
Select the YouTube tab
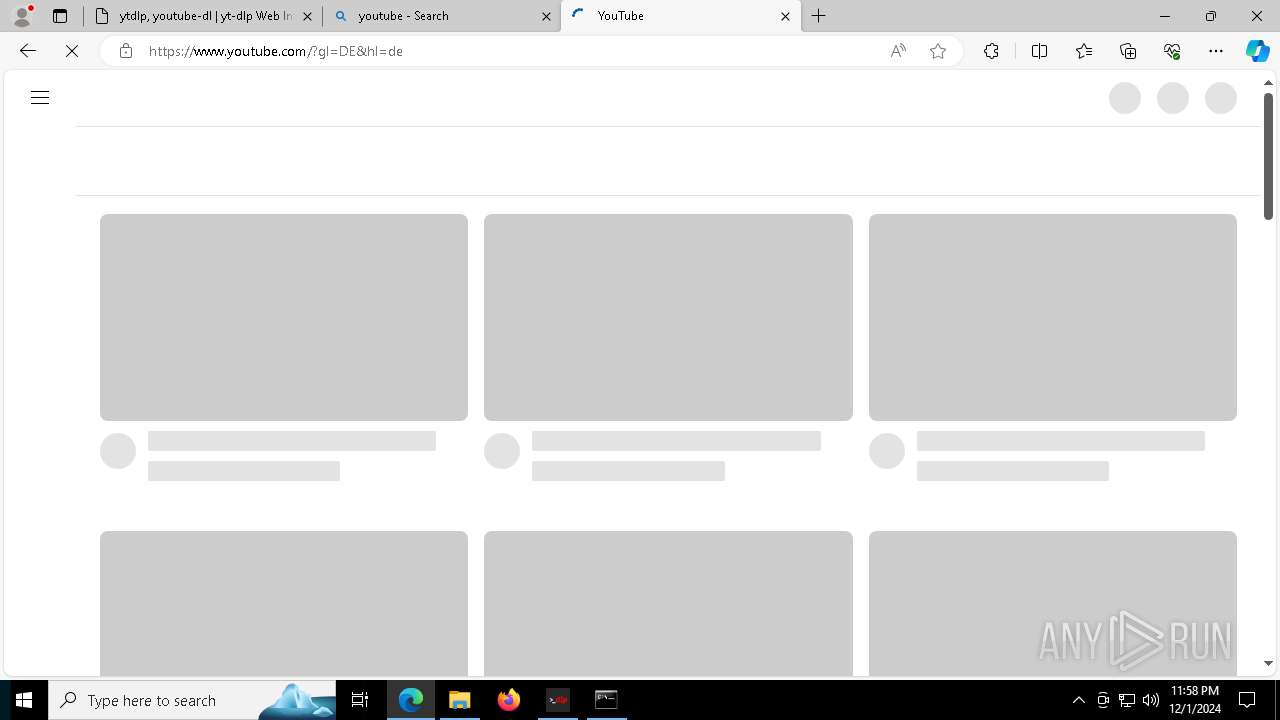click(x=680, y=16)
